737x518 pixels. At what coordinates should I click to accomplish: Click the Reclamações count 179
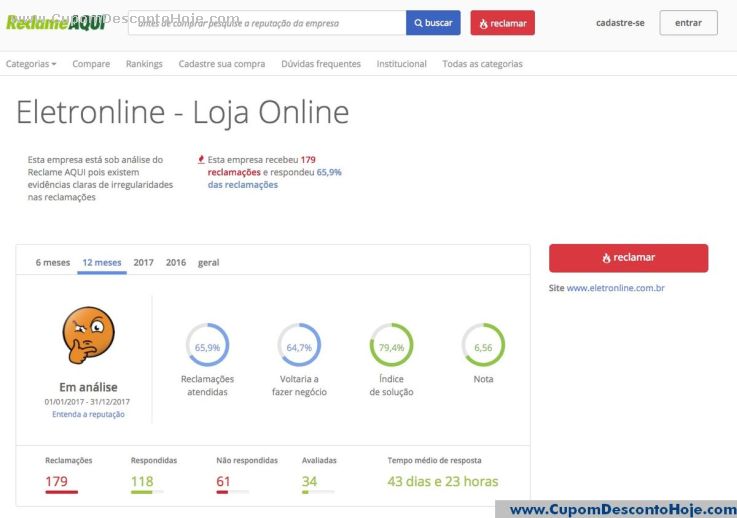[56, 481]
